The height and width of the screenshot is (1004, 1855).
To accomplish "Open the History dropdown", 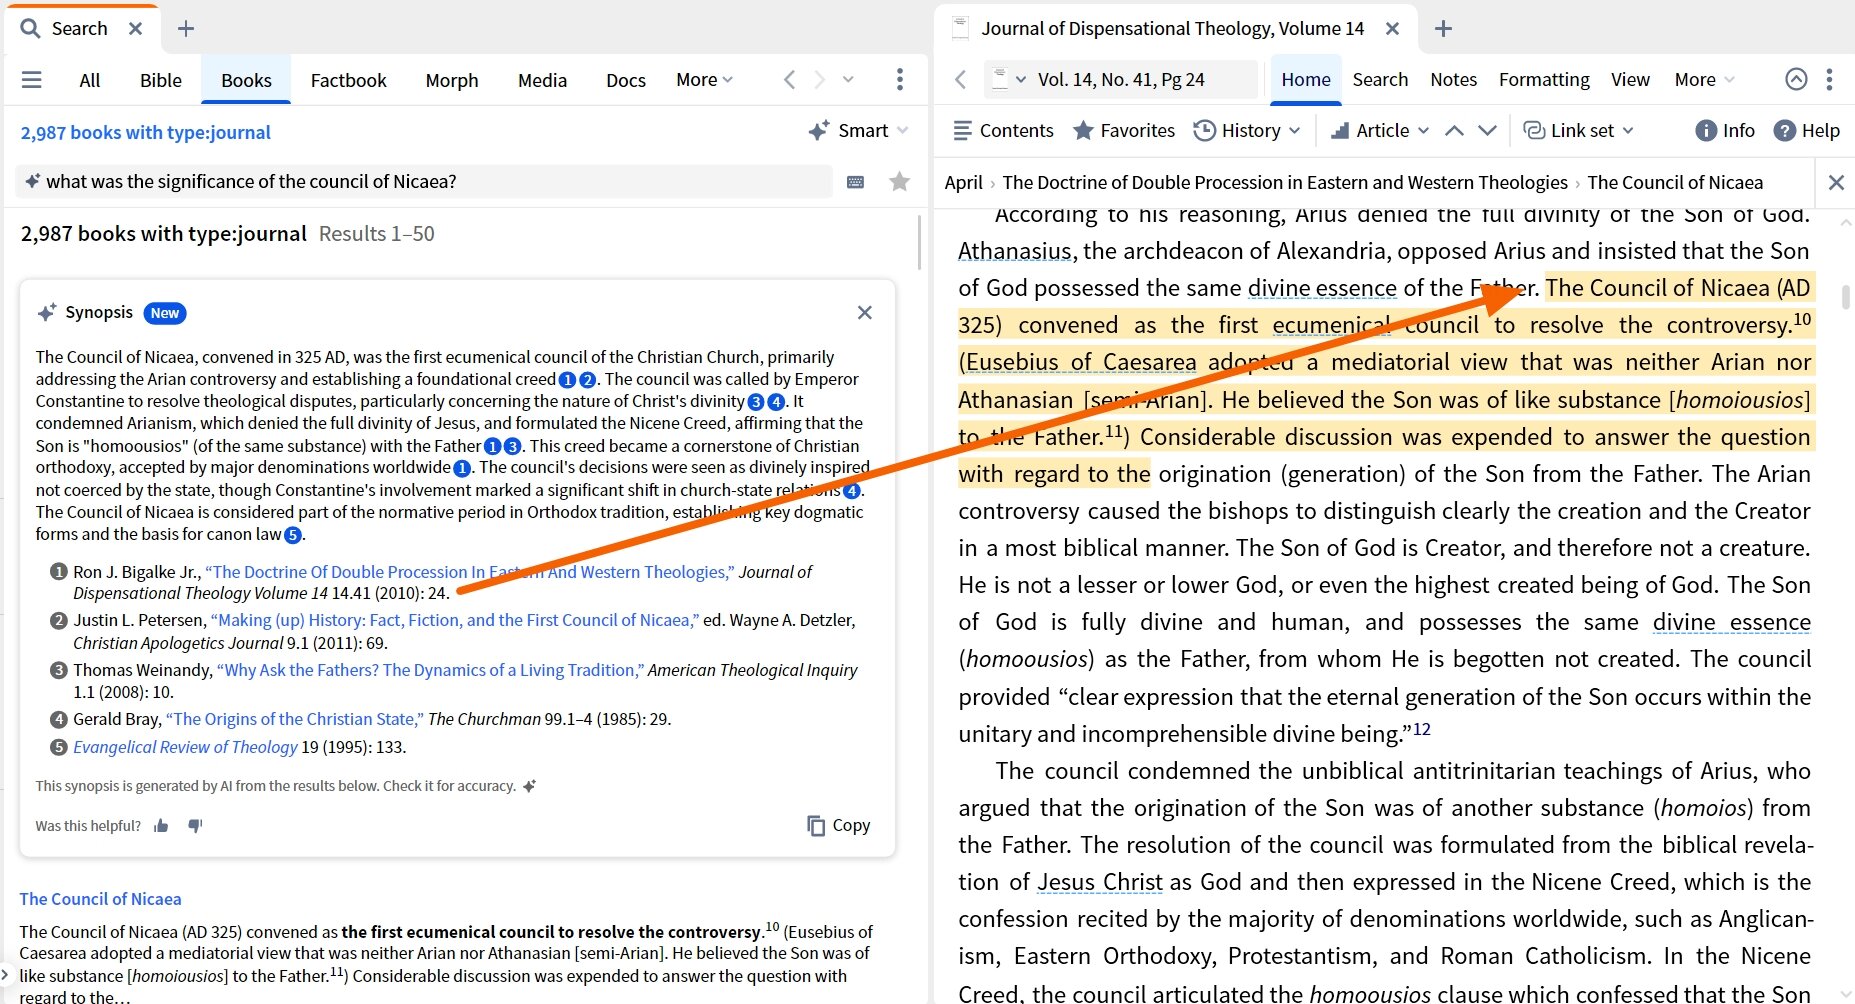I will [1247, 130].
